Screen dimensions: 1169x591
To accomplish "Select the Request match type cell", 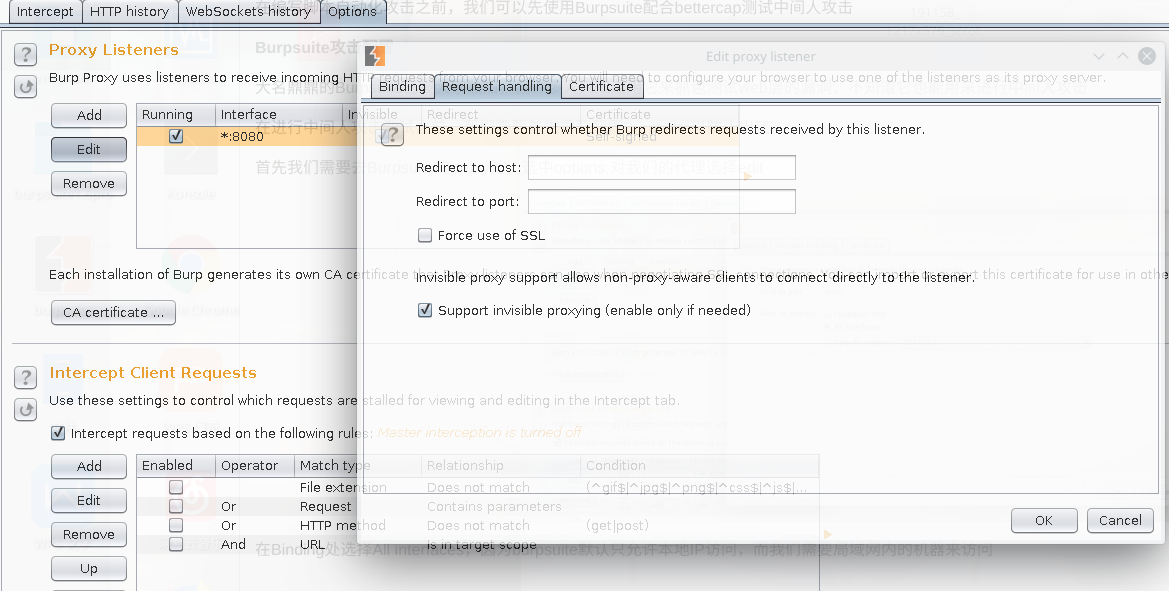I will click(325, 507).
